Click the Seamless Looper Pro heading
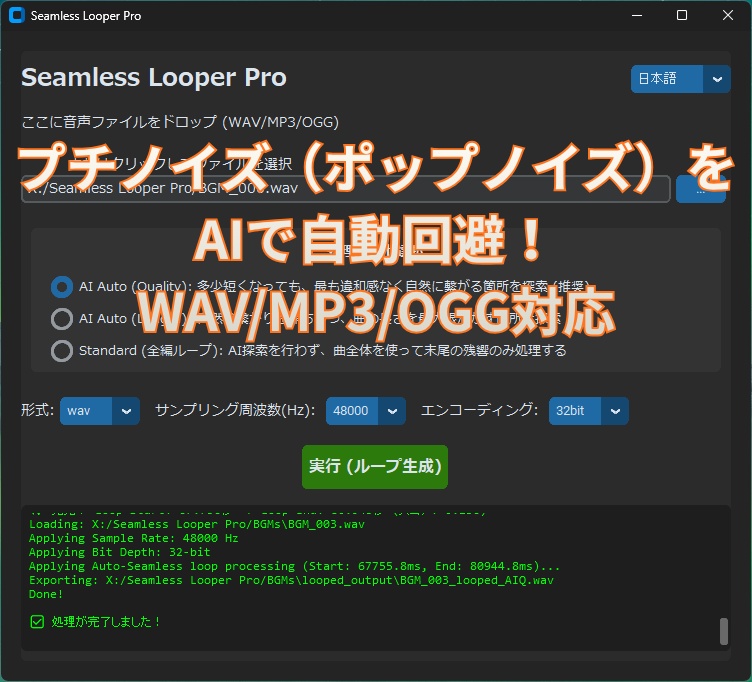This screenshot has width=752, height=682. pos(154,78)
